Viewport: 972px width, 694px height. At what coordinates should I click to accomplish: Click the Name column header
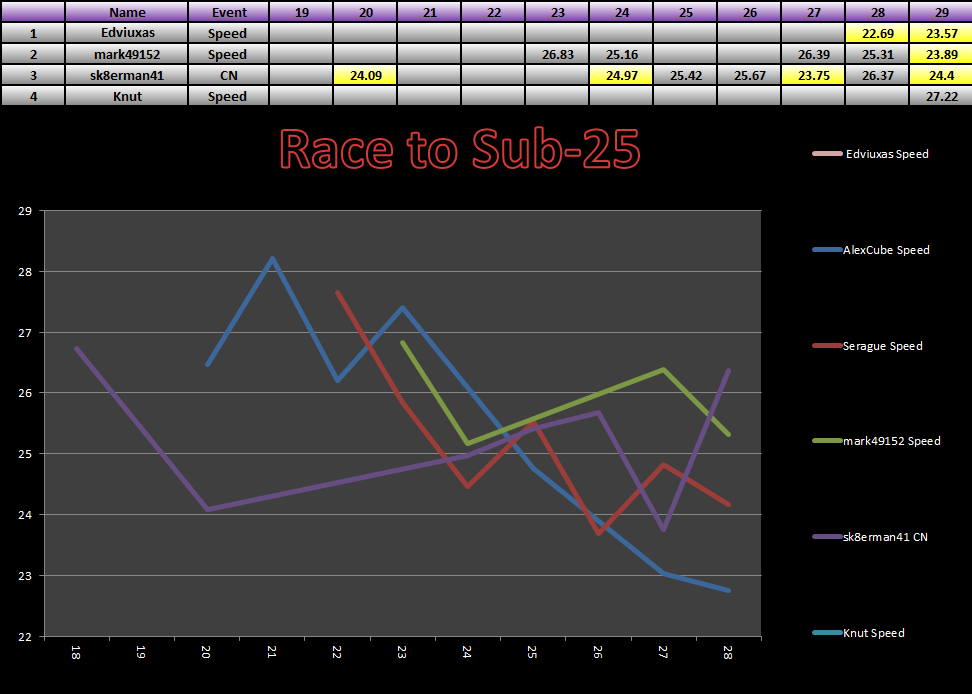coord(126,12)
